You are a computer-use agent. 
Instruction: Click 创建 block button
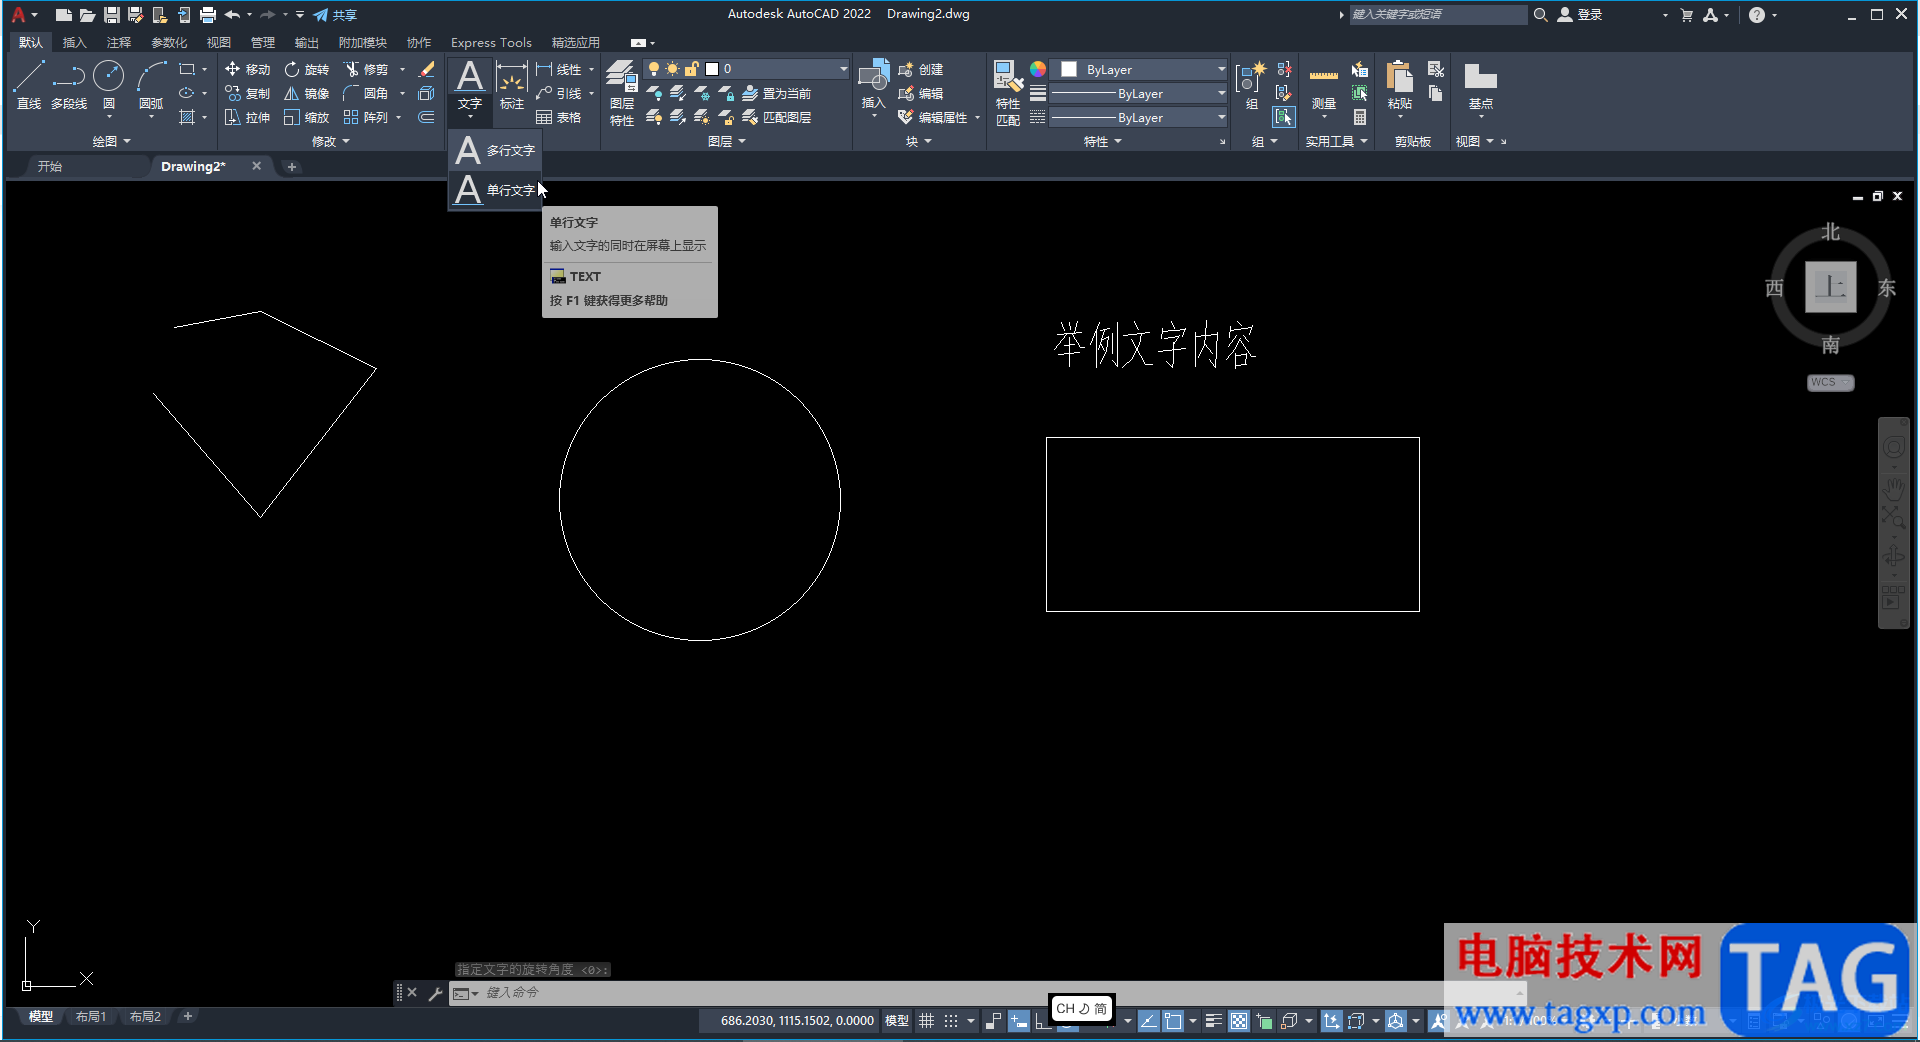coord(921,69)
